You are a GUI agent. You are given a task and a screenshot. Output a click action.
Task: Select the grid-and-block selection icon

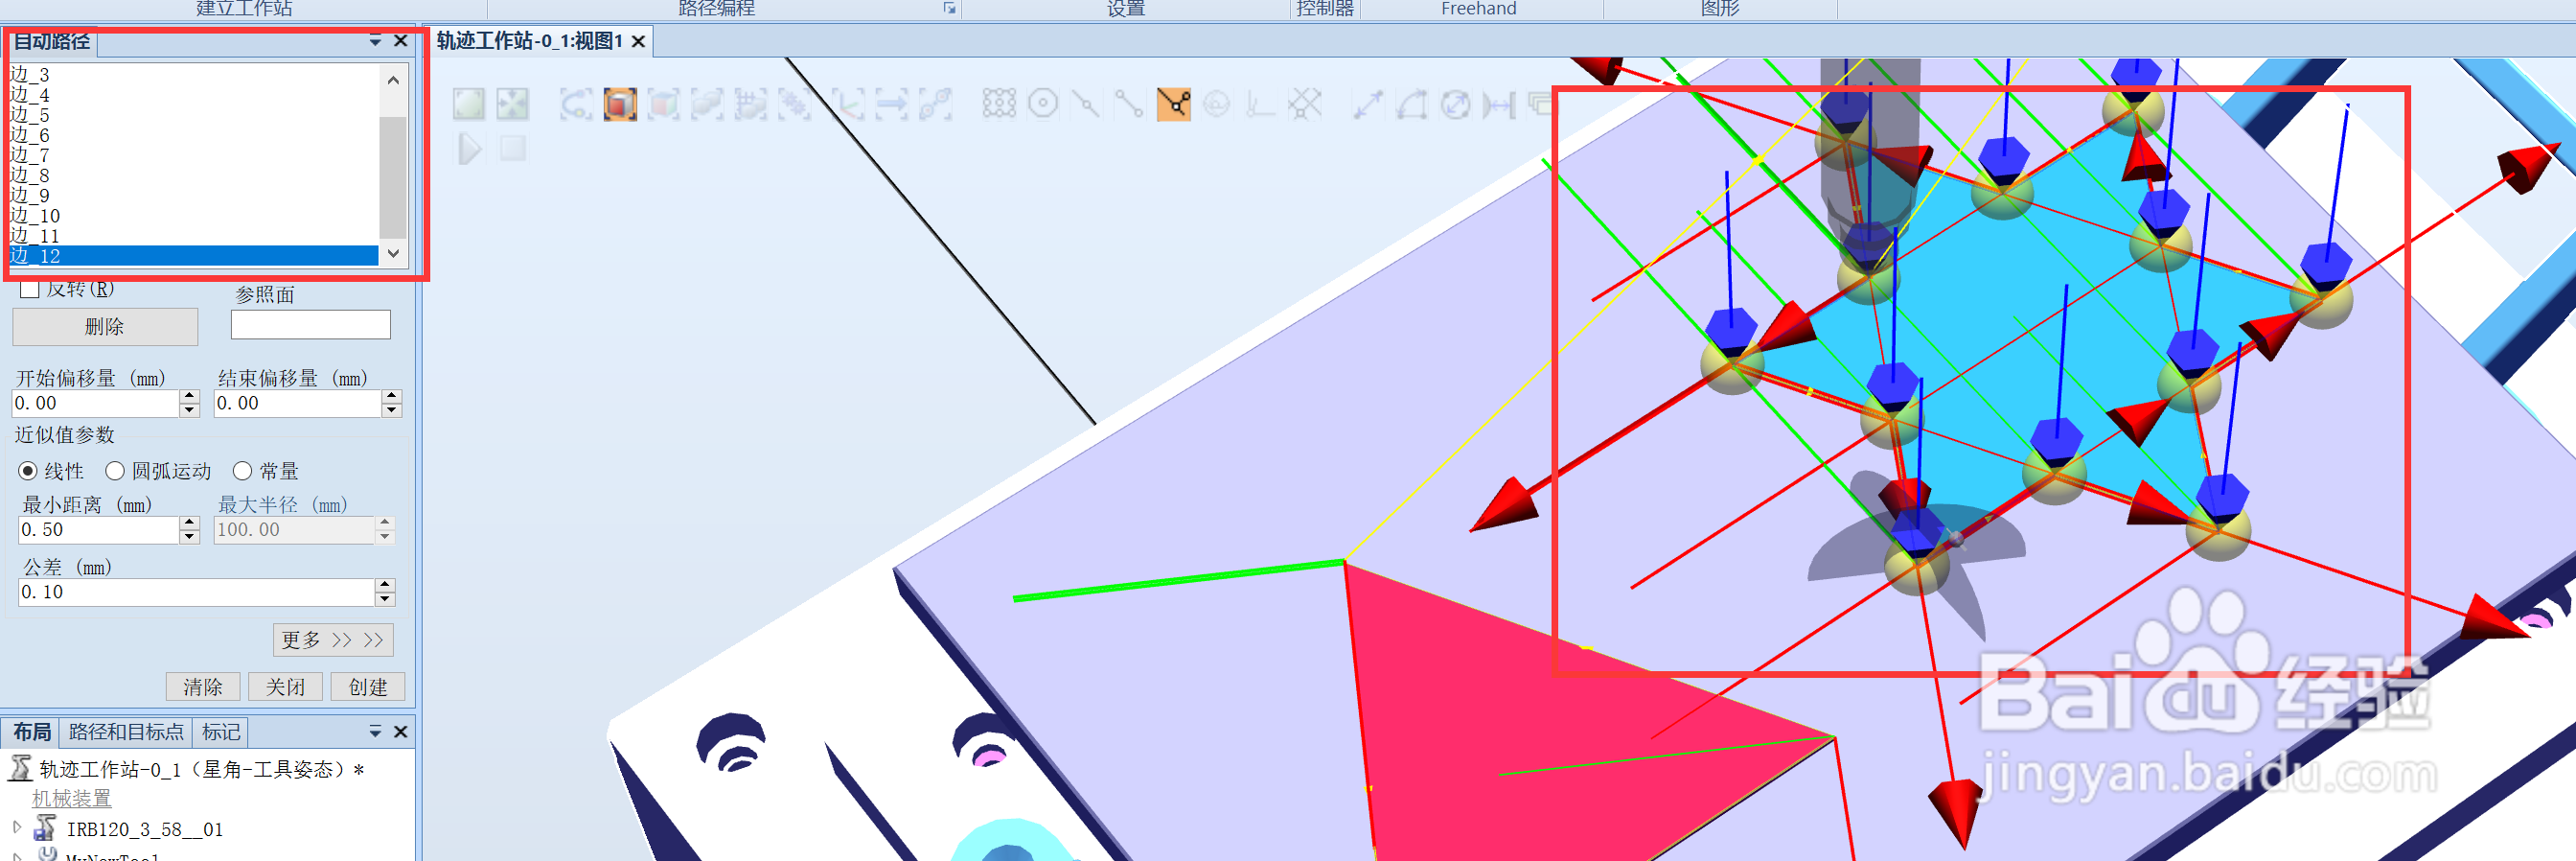tap(750, 104)
